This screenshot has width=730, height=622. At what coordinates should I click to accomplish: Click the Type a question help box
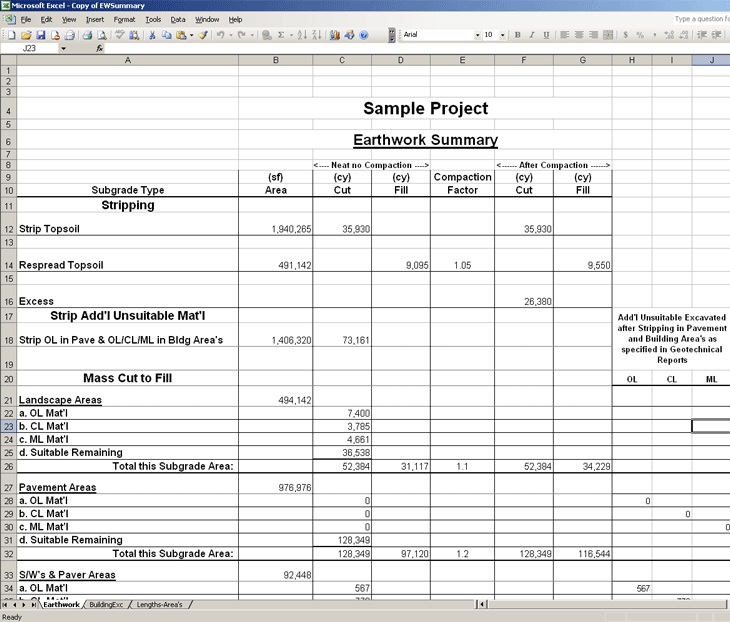click(x=700, y=19)
